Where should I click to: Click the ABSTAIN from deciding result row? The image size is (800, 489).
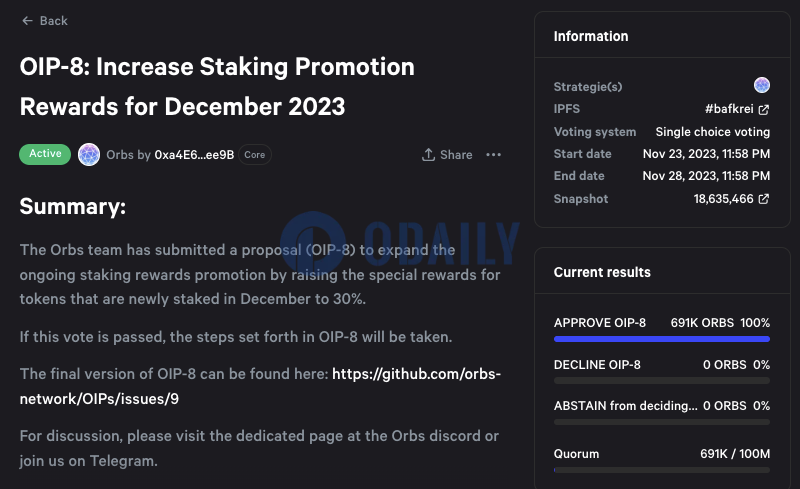click(662, 412)
